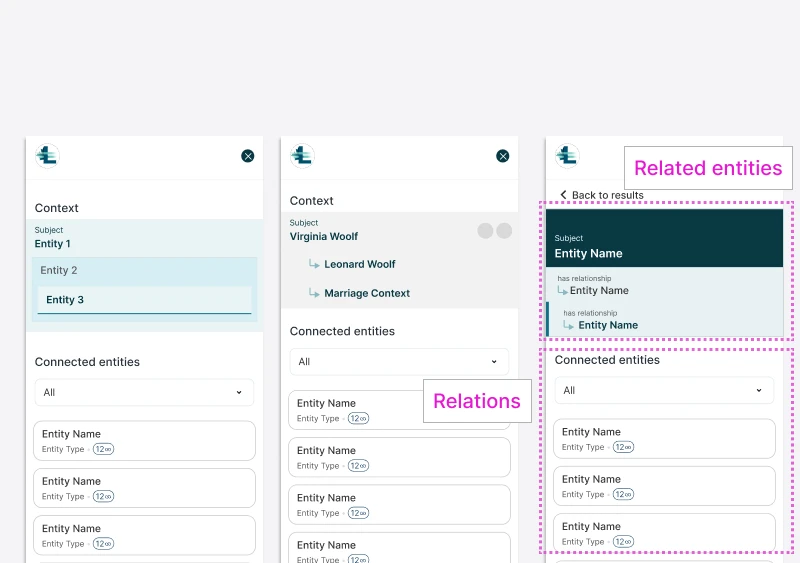Close the middle panel with the X icon
The image size is (800, 563).
pyautogui.click(x=503, y=156)
